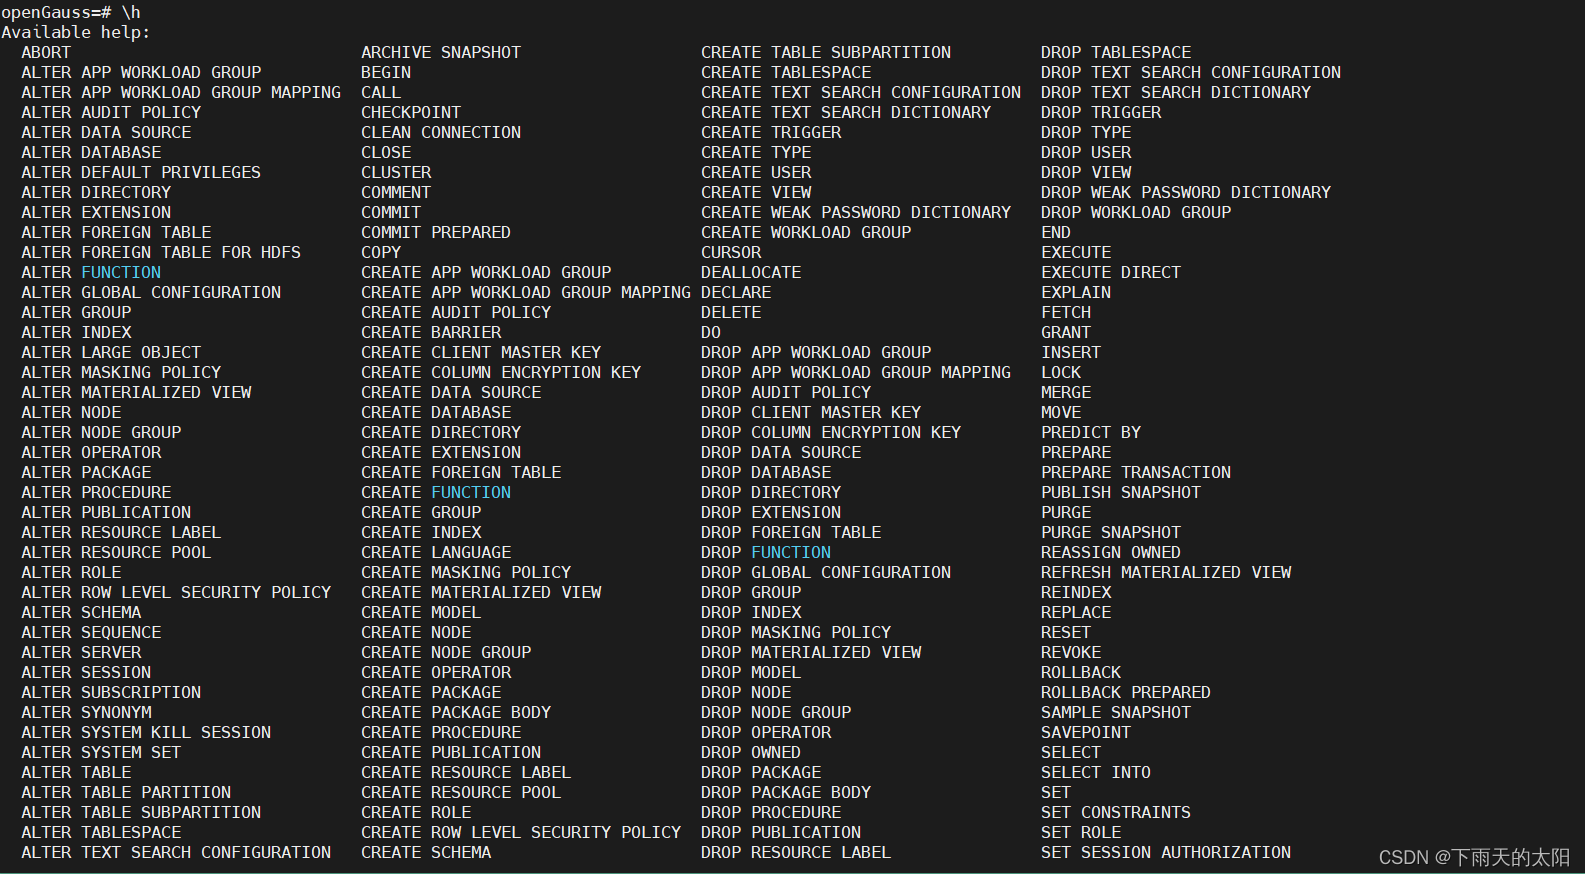
Task: Click 'ALTER SYSTEM KILL SESSION' entry
Action: [146, 732]
